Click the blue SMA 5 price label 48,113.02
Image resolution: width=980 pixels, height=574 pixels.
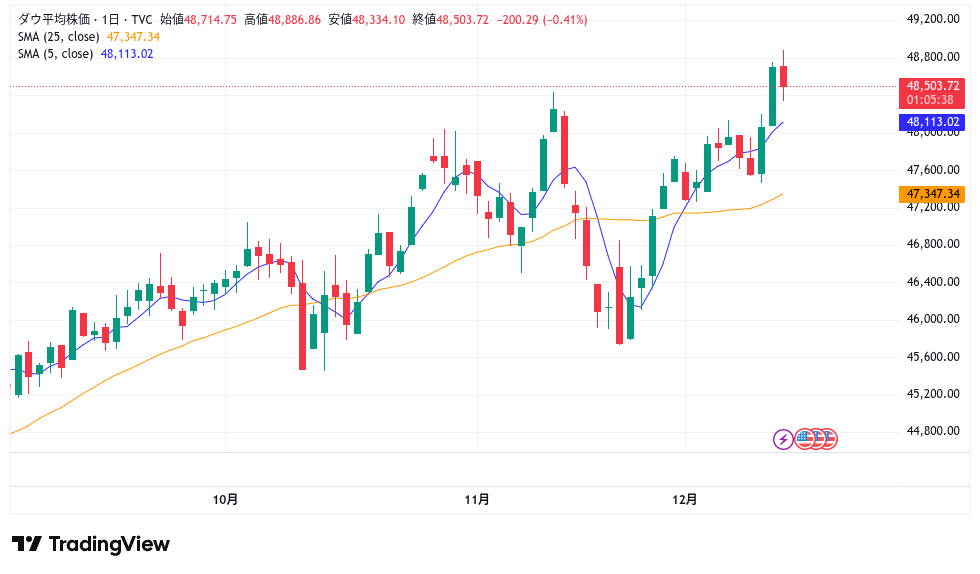[932, 122]
